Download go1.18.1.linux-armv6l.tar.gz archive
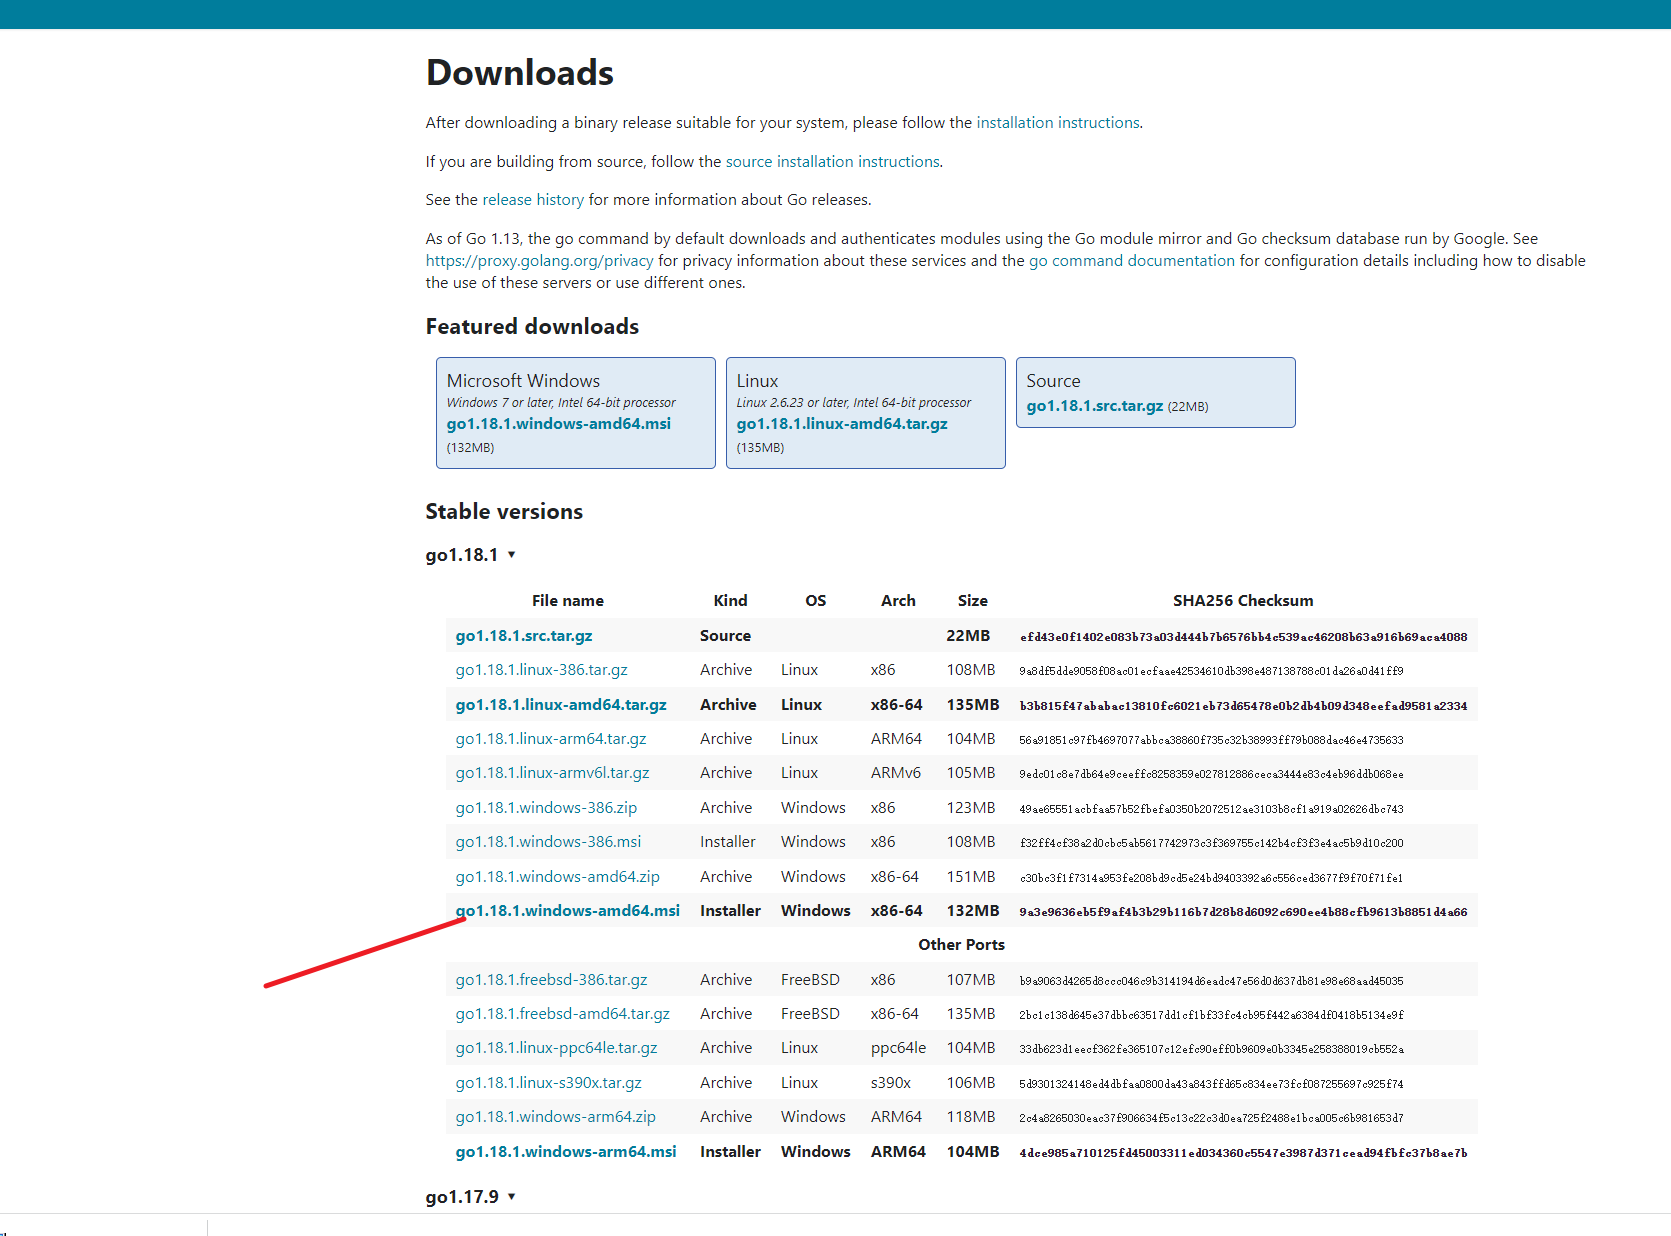Screen dimensions: 1671x1236 (552, 772)
